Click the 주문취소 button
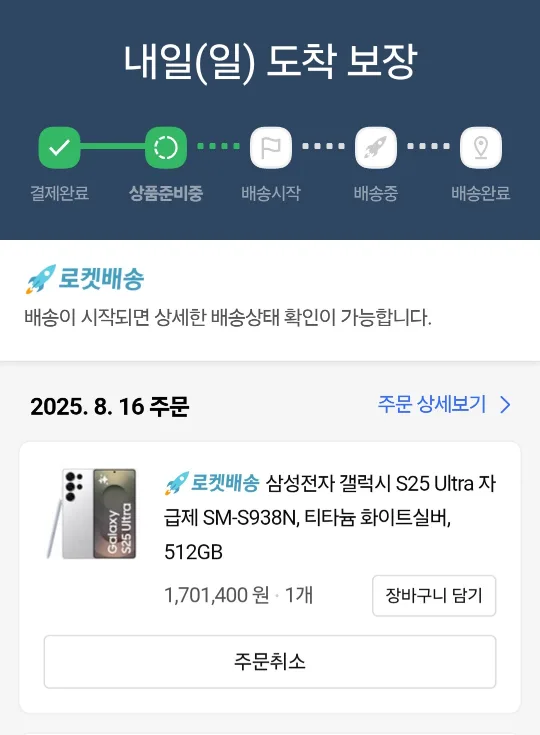The width and height of the screenshot is (540, 735). tap(270, 662)
